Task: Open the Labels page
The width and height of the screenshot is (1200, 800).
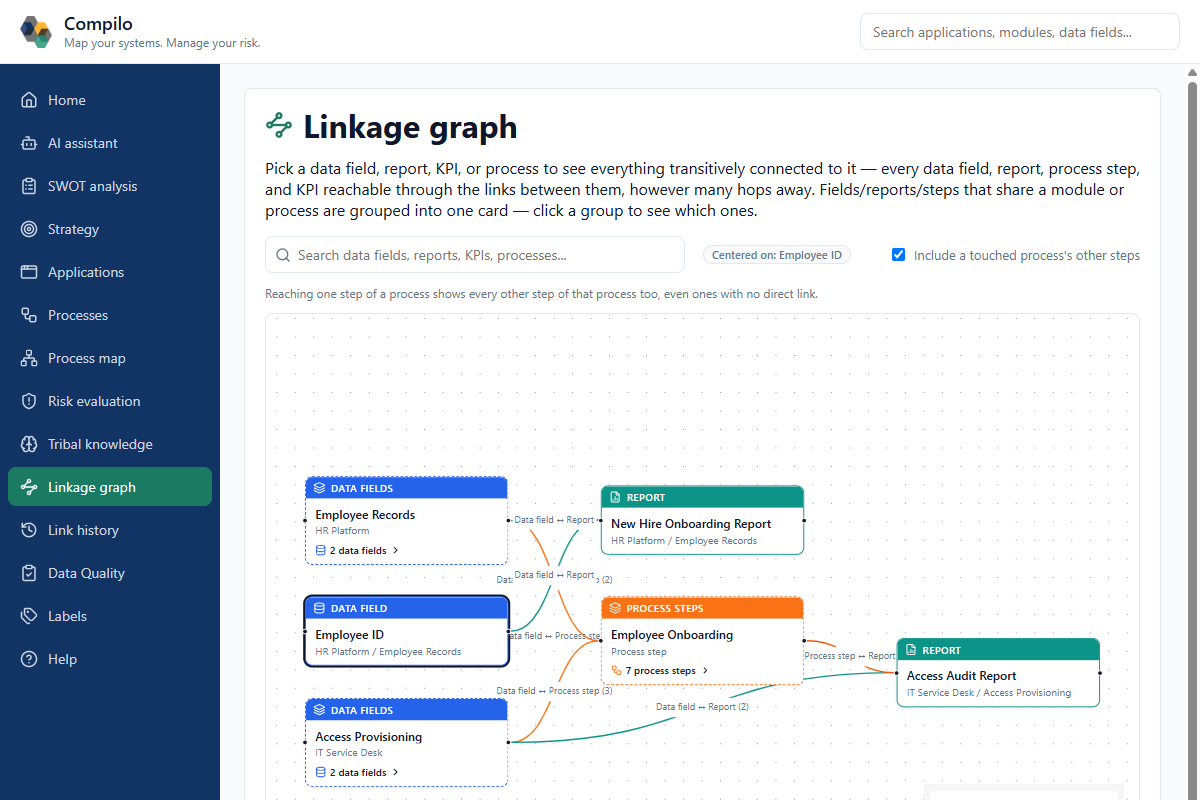Action: coord(110,616)
